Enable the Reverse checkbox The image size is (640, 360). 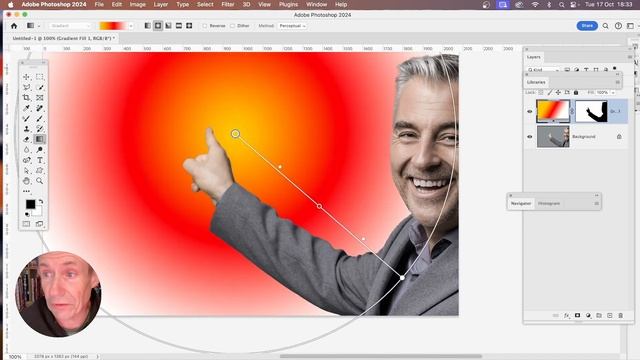[x=205, y=26]
